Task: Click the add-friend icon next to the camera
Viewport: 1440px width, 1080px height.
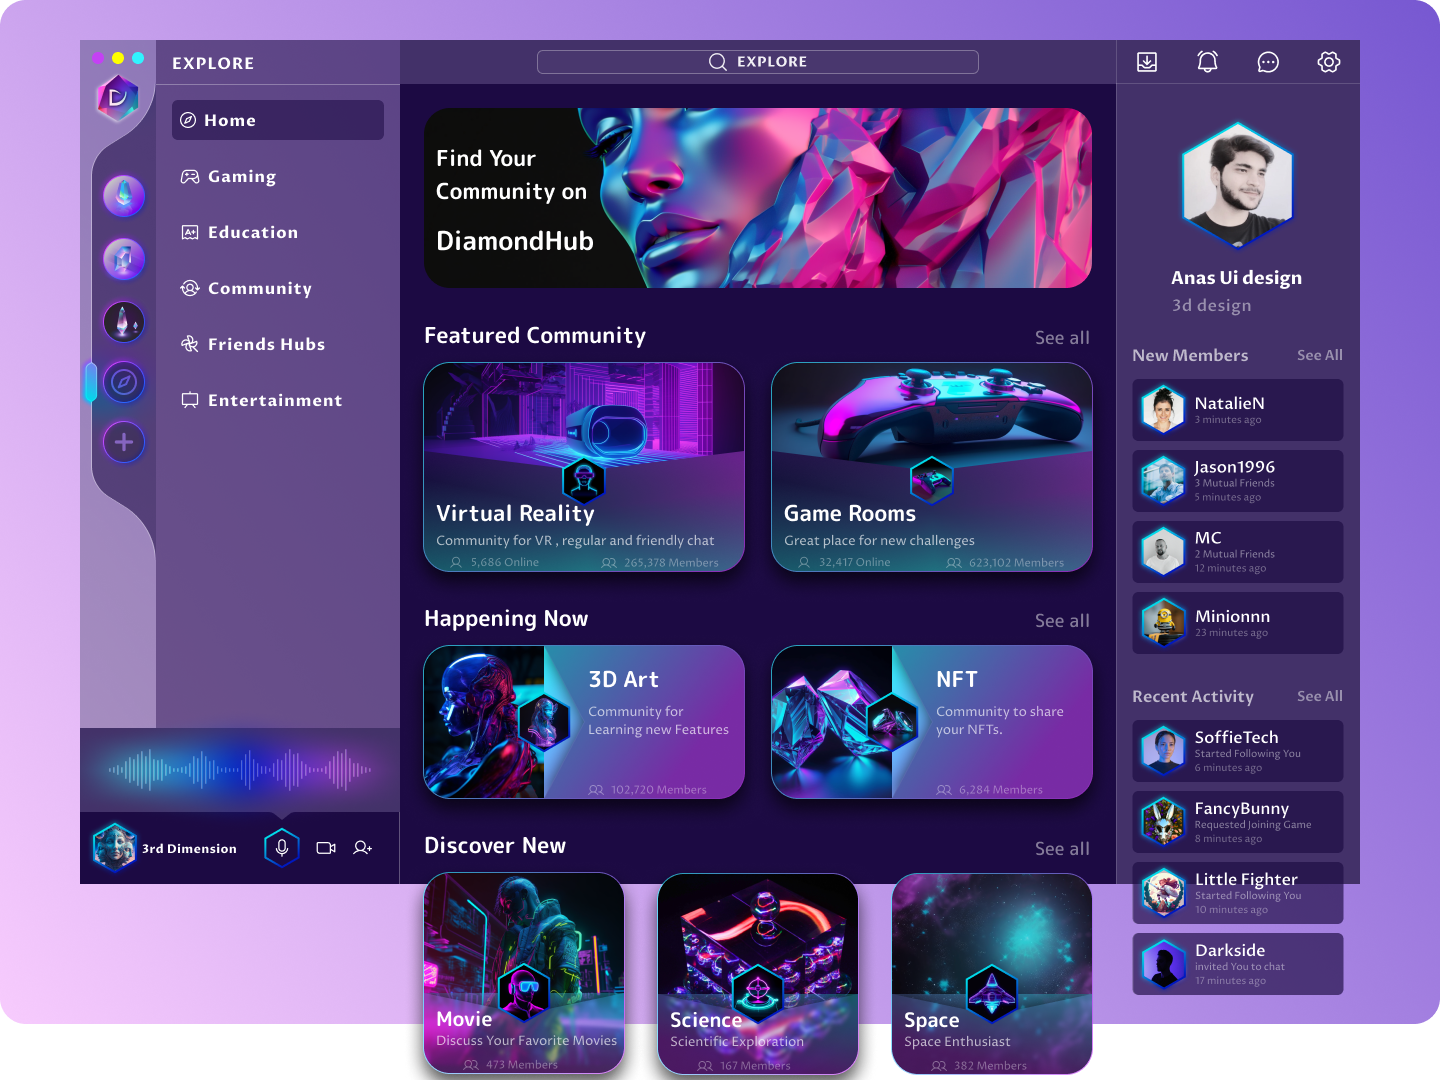Action: pyautogui.click(x=363, y=847)
